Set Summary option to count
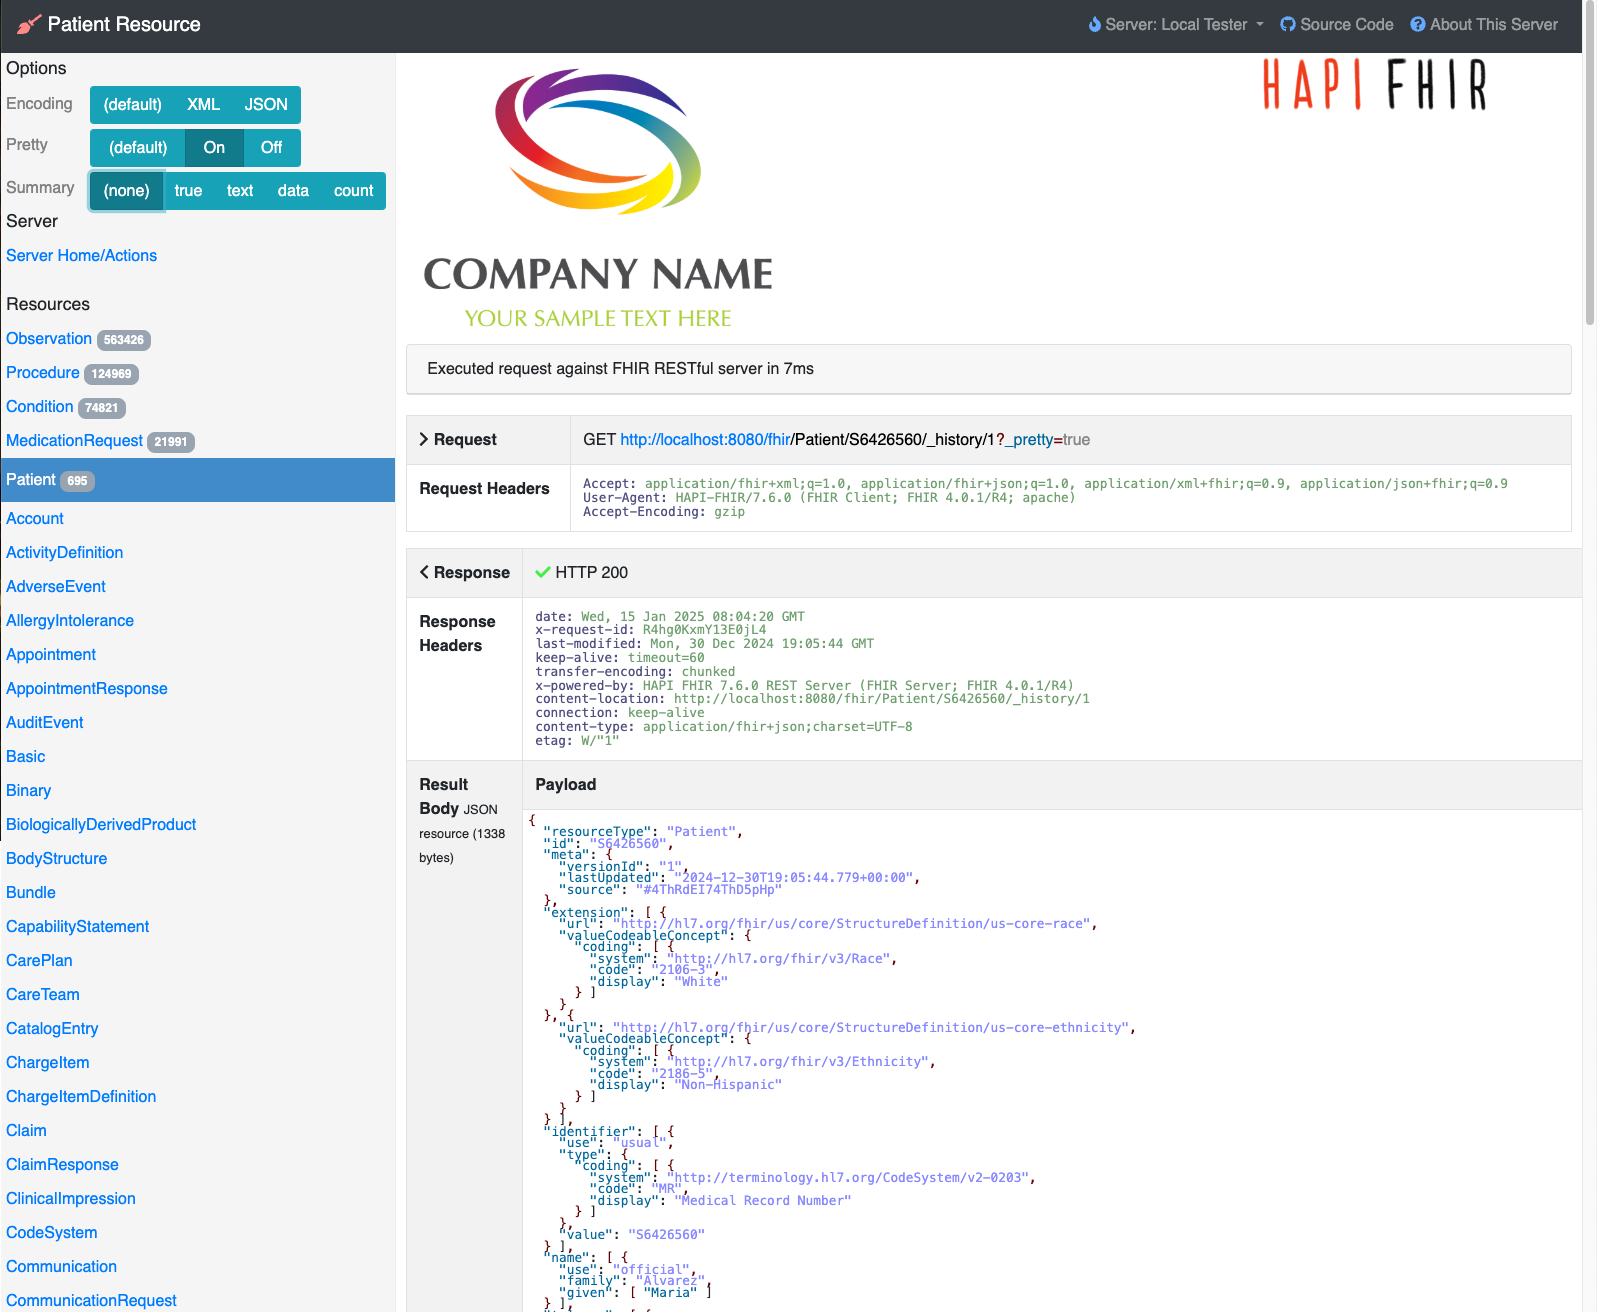This screenshot has height=1312, width=1597. (x=353, y=191)
